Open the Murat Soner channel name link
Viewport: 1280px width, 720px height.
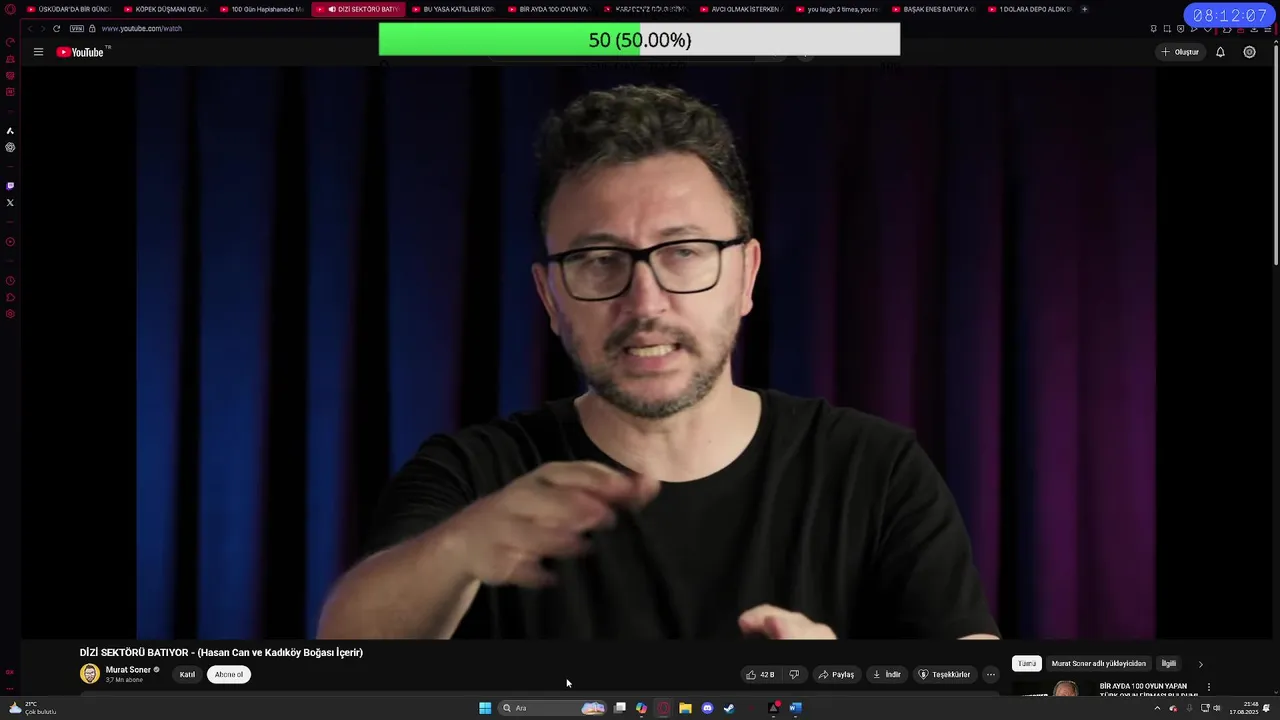[x=128, y=670]
